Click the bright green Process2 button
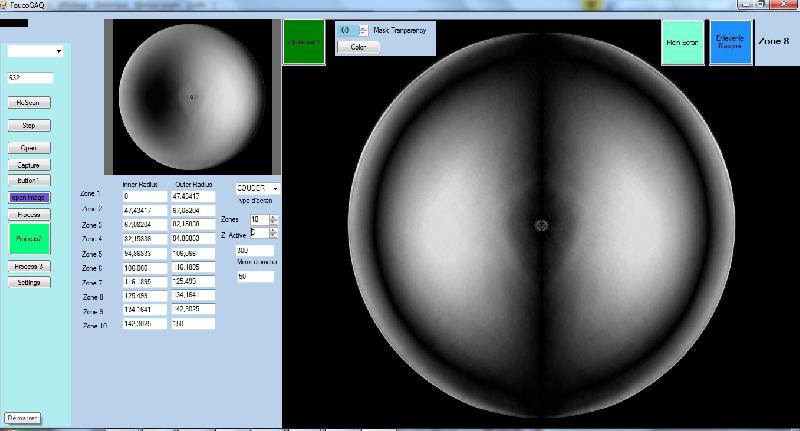Image resolution: width=800 pixels, height=431 pixels. [30, 238]
